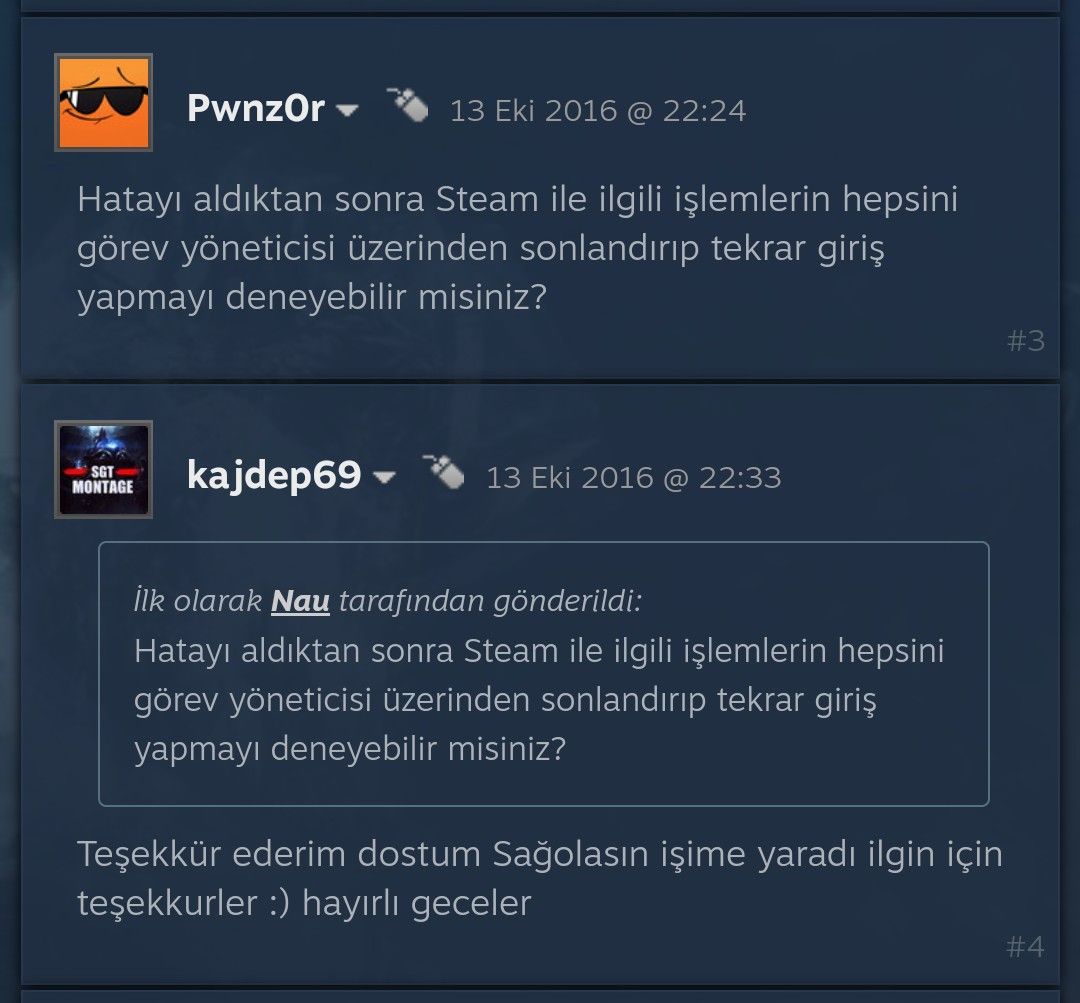Screen dimensions: 1080x1003
Task: Click the #3 post permalink
Action: click(x=1026, y=340)
